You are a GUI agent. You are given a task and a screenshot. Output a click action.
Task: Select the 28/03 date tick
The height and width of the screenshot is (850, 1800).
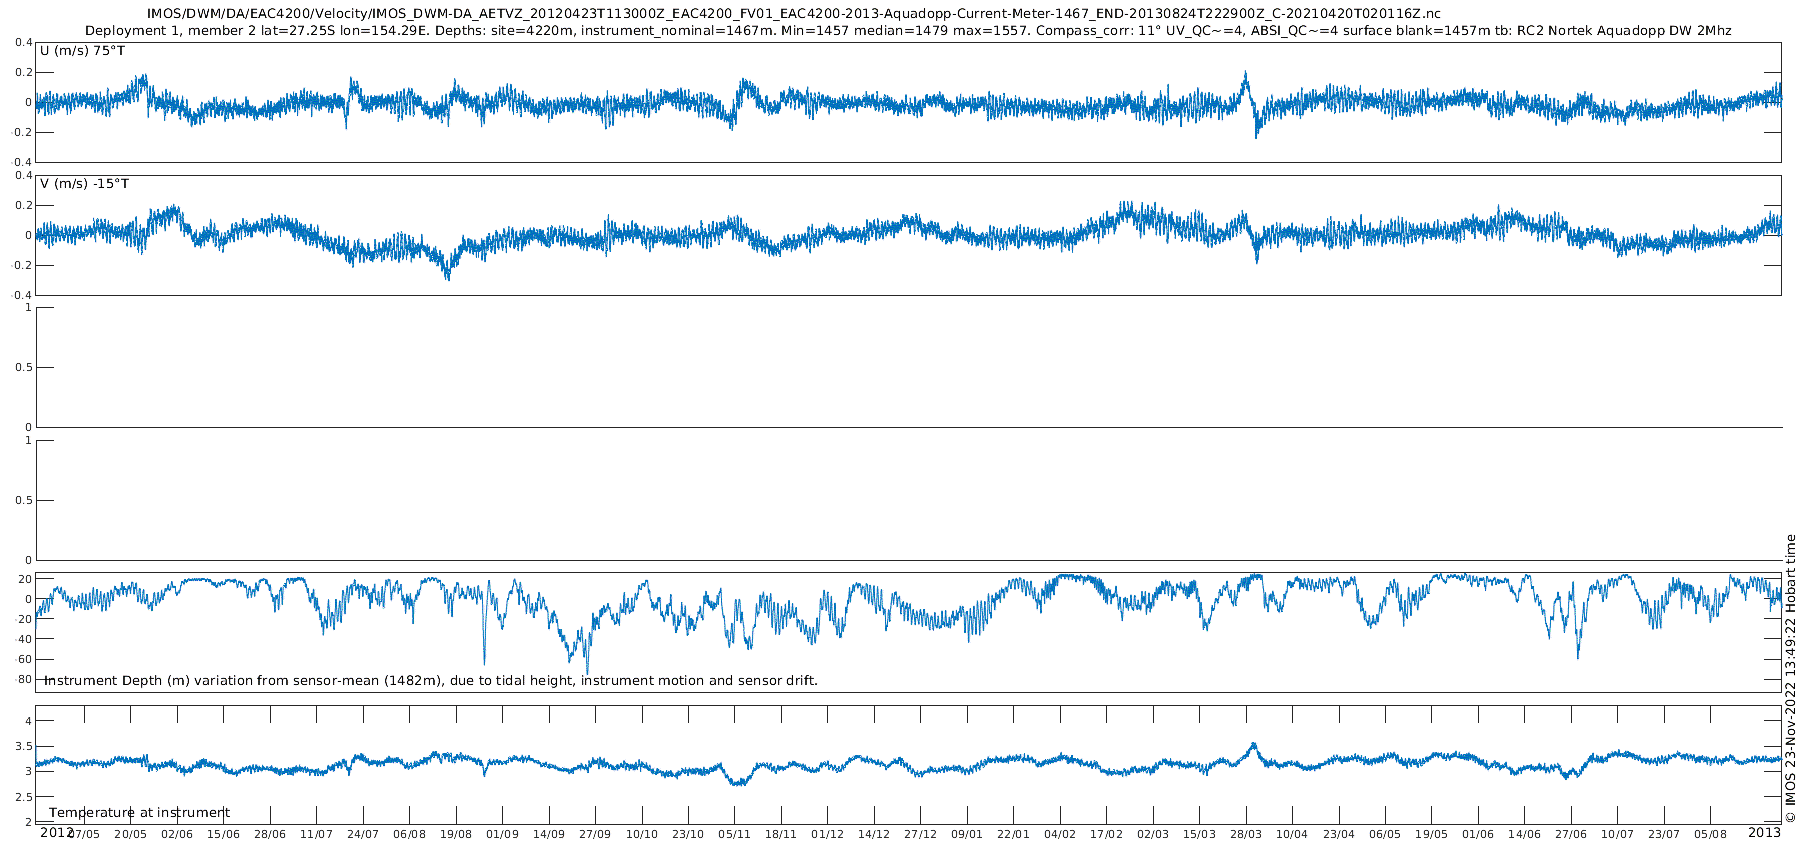coord(1246,834)
